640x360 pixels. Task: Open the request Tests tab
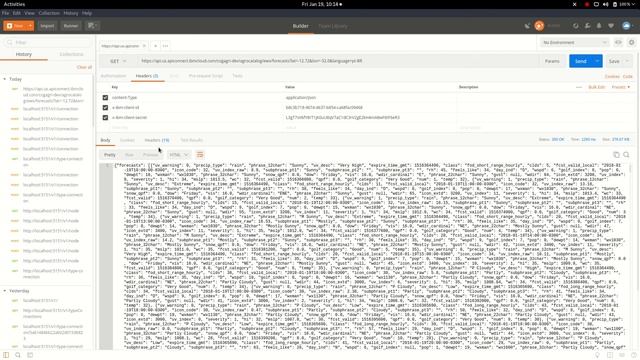(x=237, y=76)
